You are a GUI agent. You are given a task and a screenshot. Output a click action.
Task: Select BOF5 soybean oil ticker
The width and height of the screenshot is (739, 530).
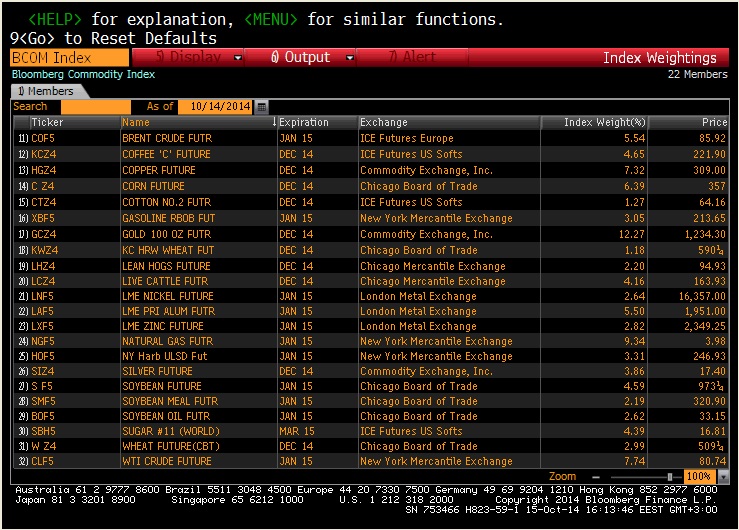(43, 417)
